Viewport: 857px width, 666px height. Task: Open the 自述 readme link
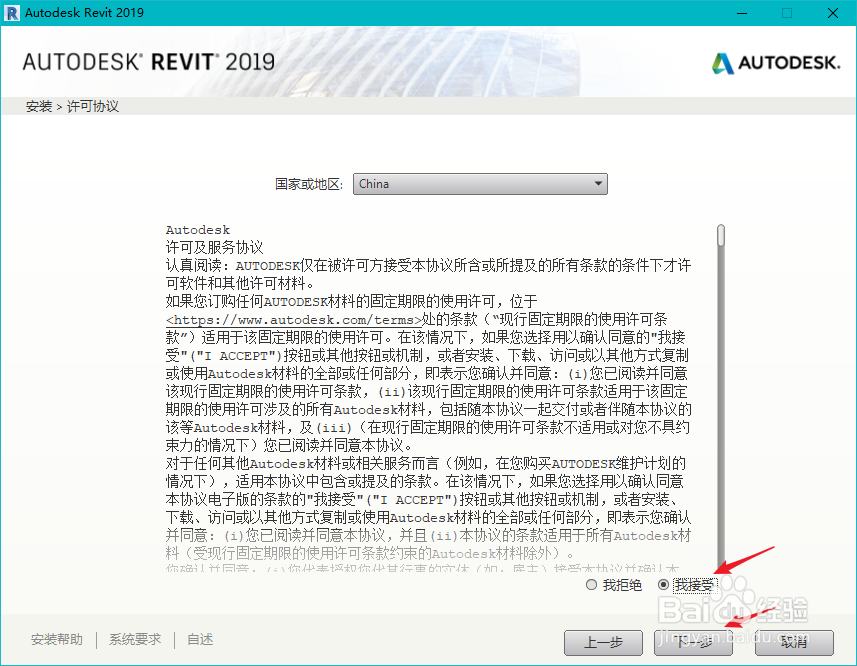[200, 639]
